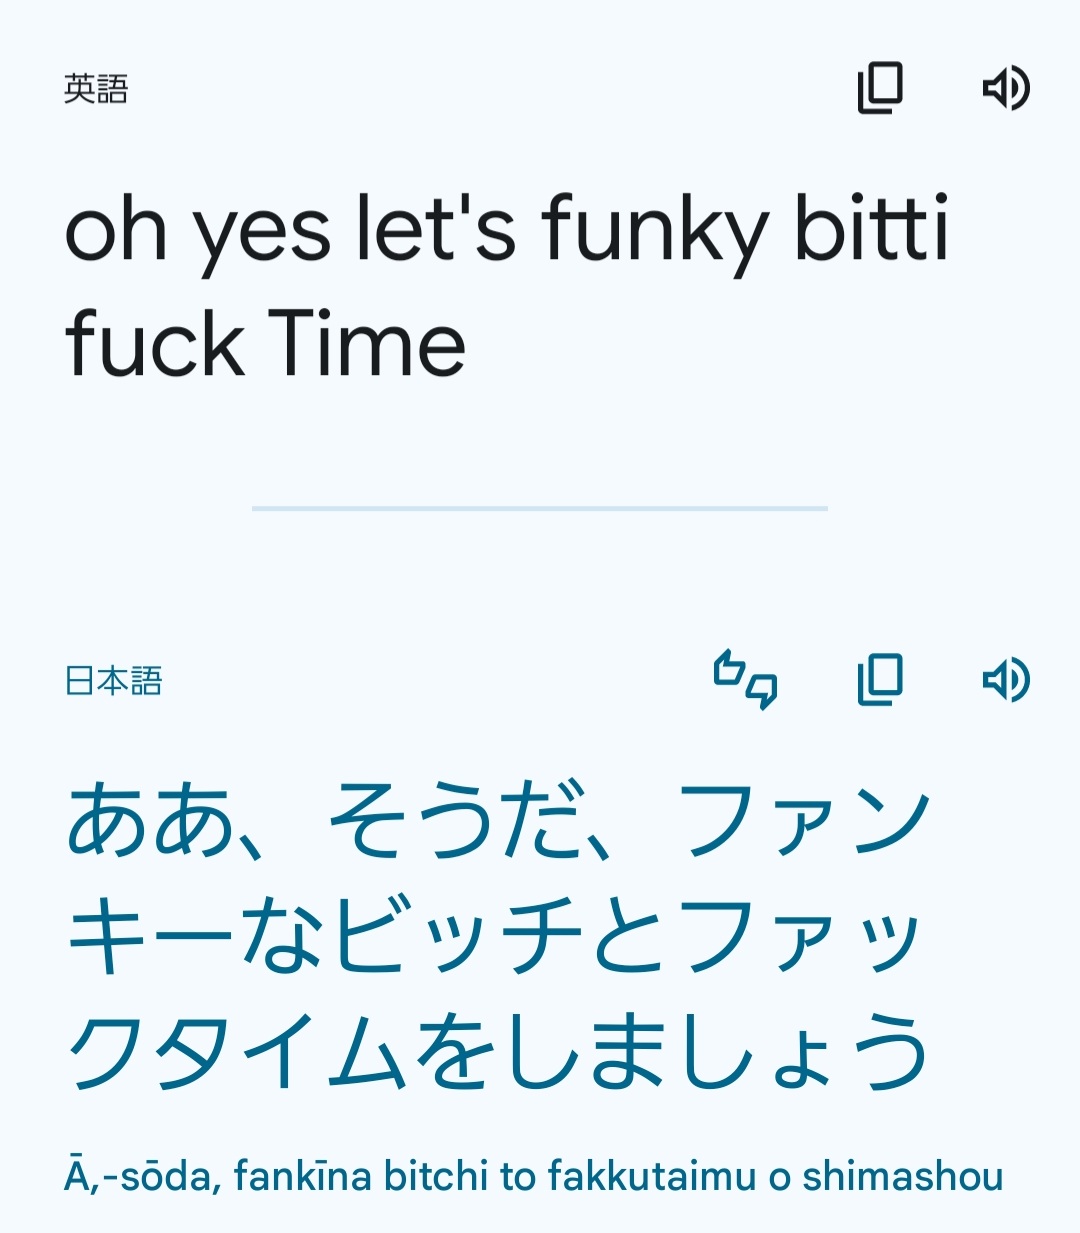Click the word "oh" starting the source text
1080x1233 pixels.
point(115,230)
